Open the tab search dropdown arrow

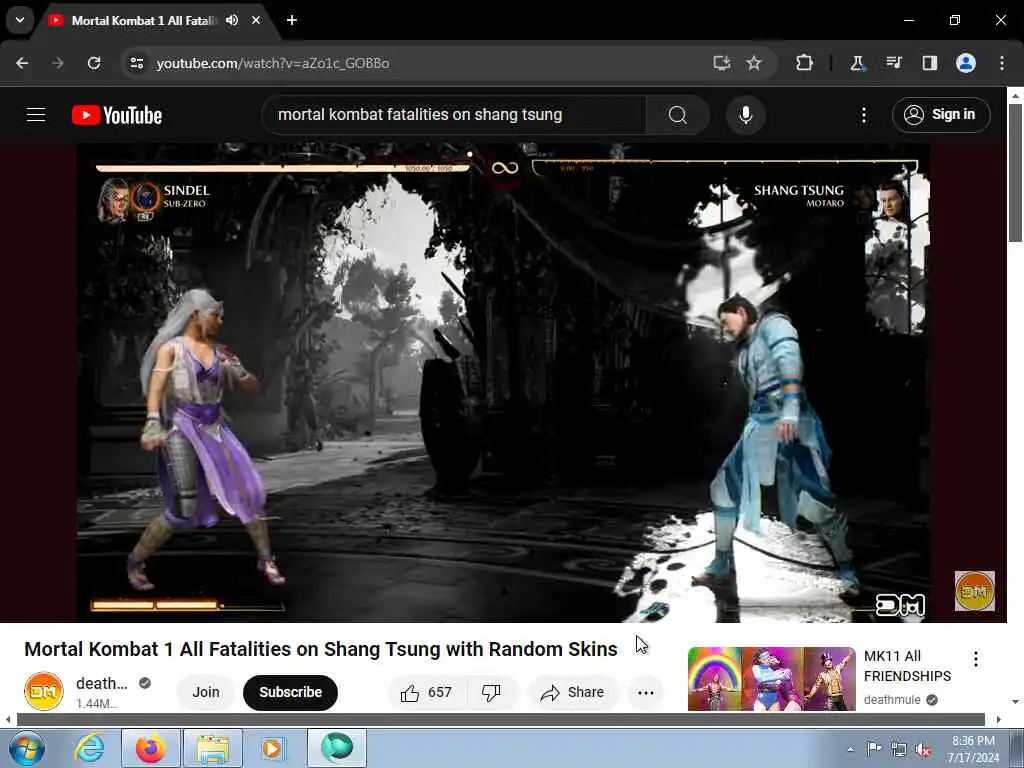coord(20,20)
